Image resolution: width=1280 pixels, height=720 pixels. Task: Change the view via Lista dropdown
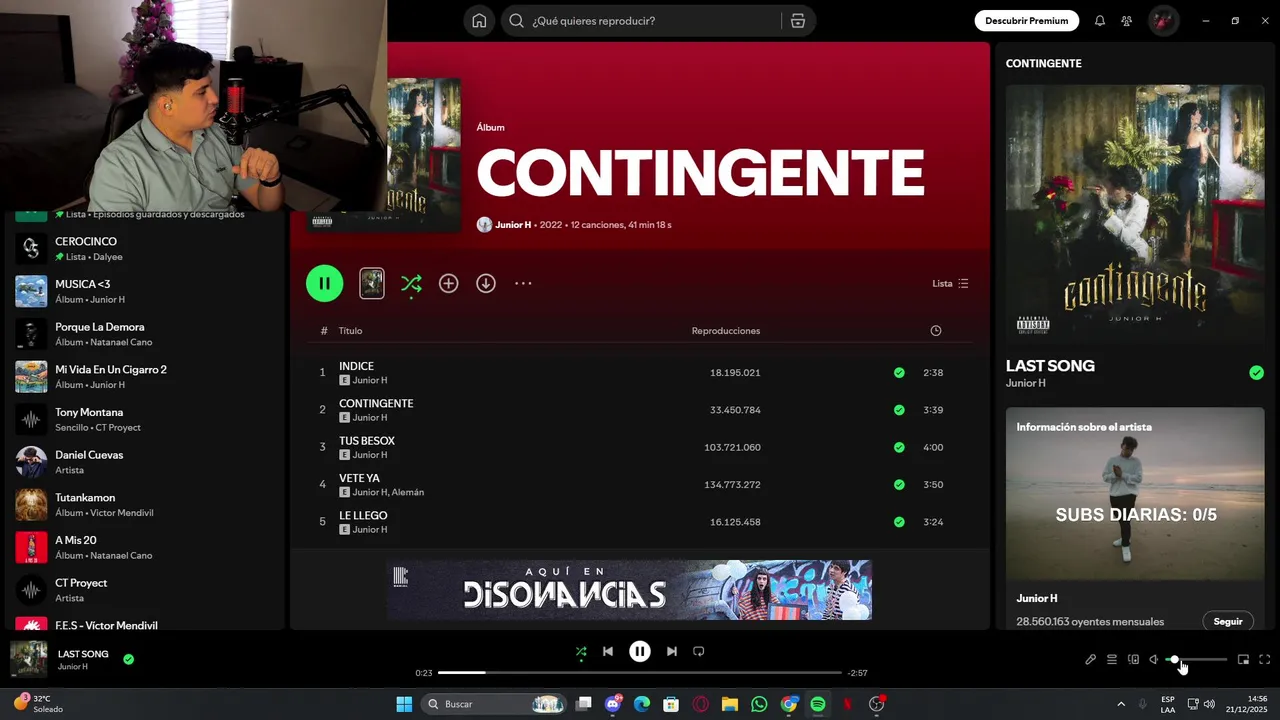pos(950,284)
